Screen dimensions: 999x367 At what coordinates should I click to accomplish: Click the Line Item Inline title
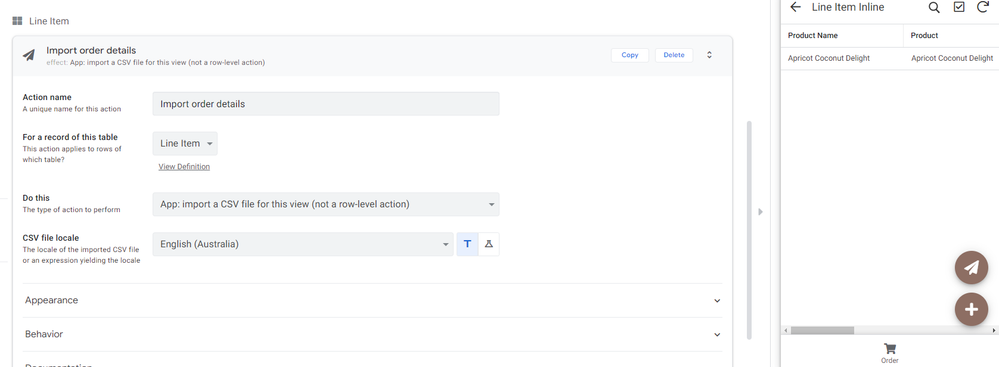pos(848,8)
